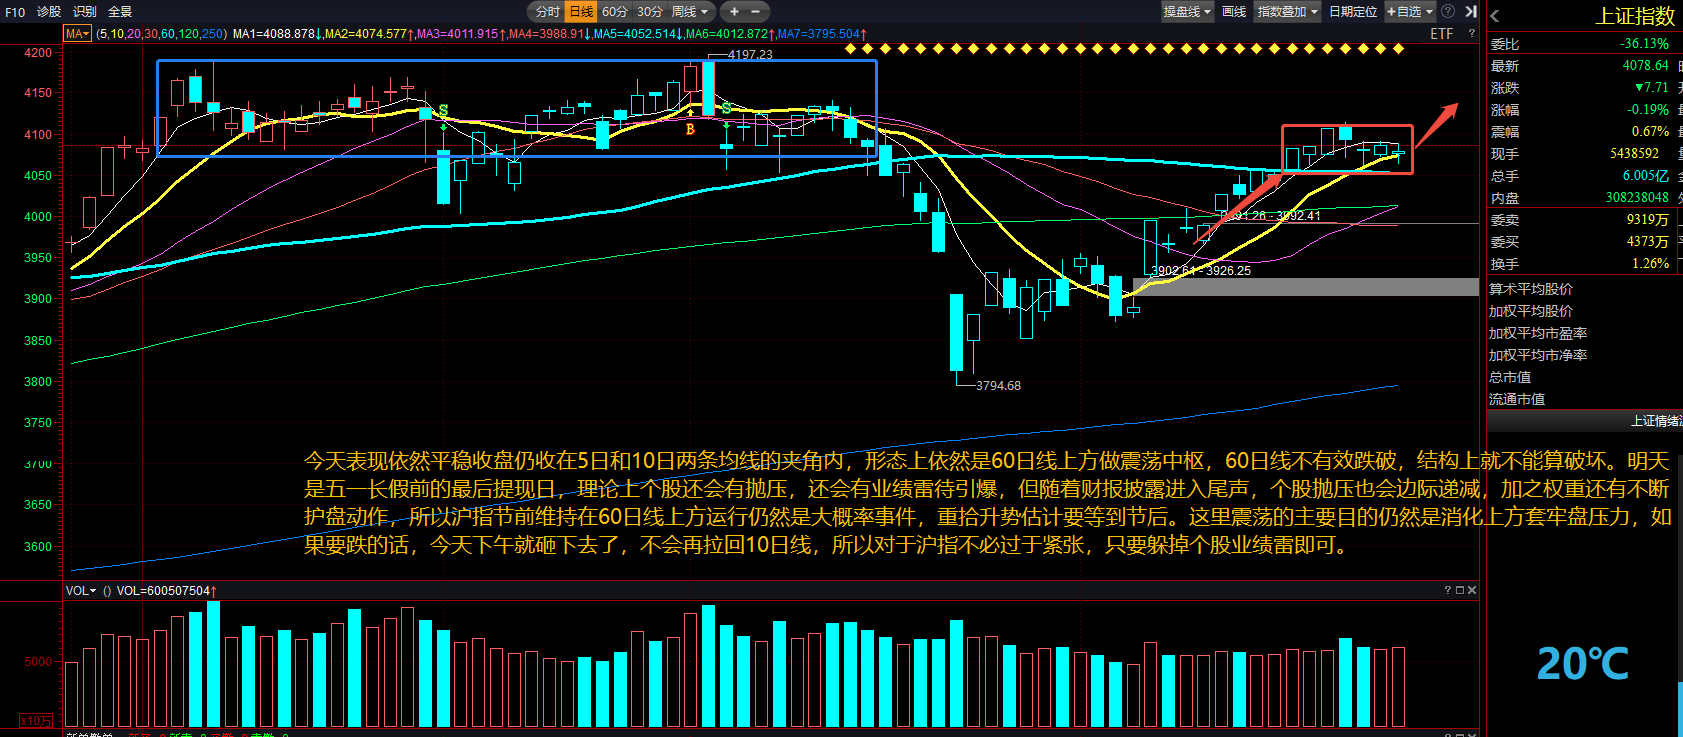Open the MA indicator dropdown
This screenshot has height=737, width=1683.
click(78, 34)
